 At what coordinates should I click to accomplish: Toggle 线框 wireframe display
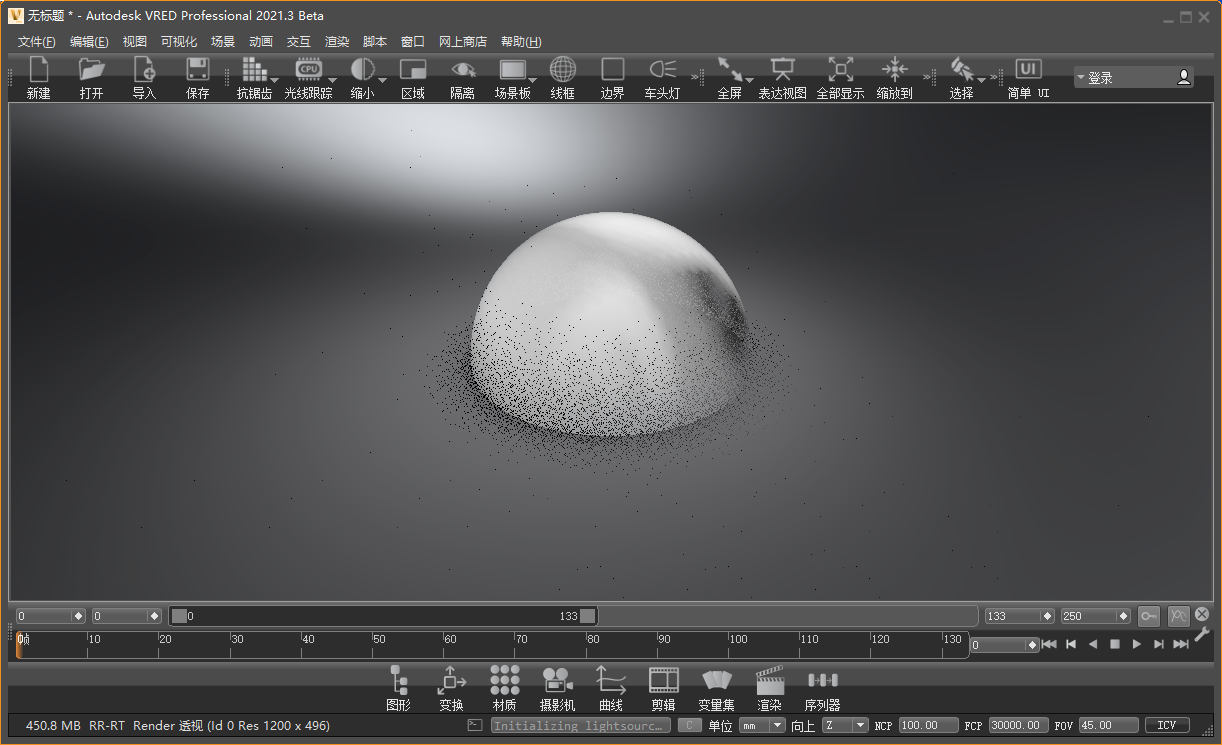tap(563, 70)
